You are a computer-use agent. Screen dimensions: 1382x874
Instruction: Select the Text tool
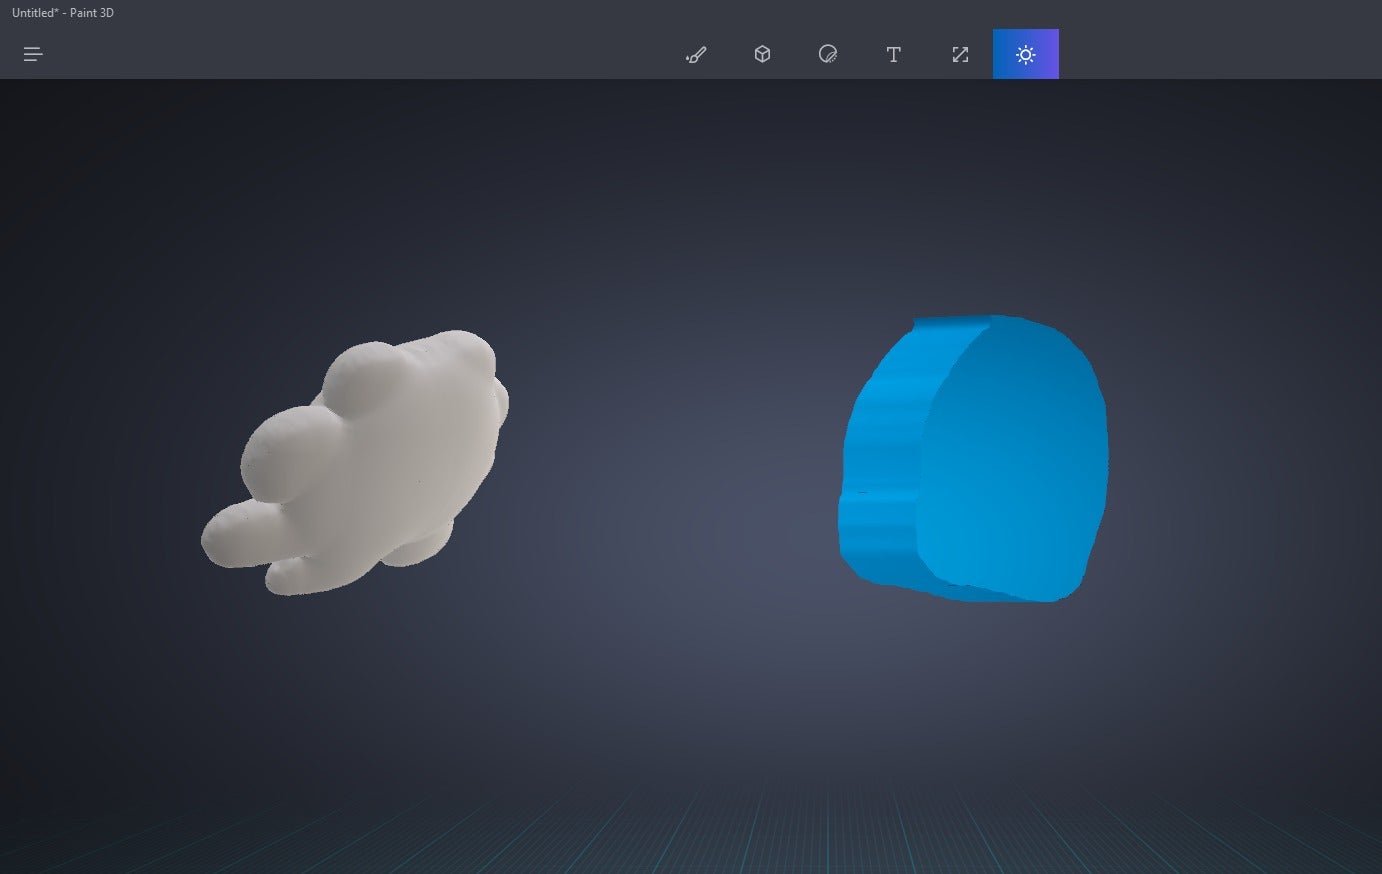point(894,54)
